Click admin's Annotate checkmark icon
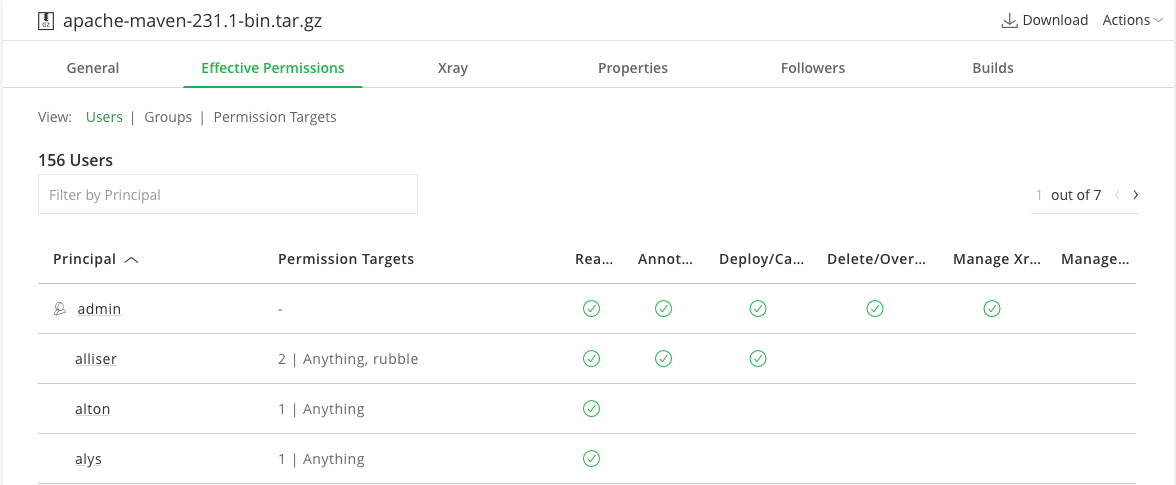 (663, 308)
